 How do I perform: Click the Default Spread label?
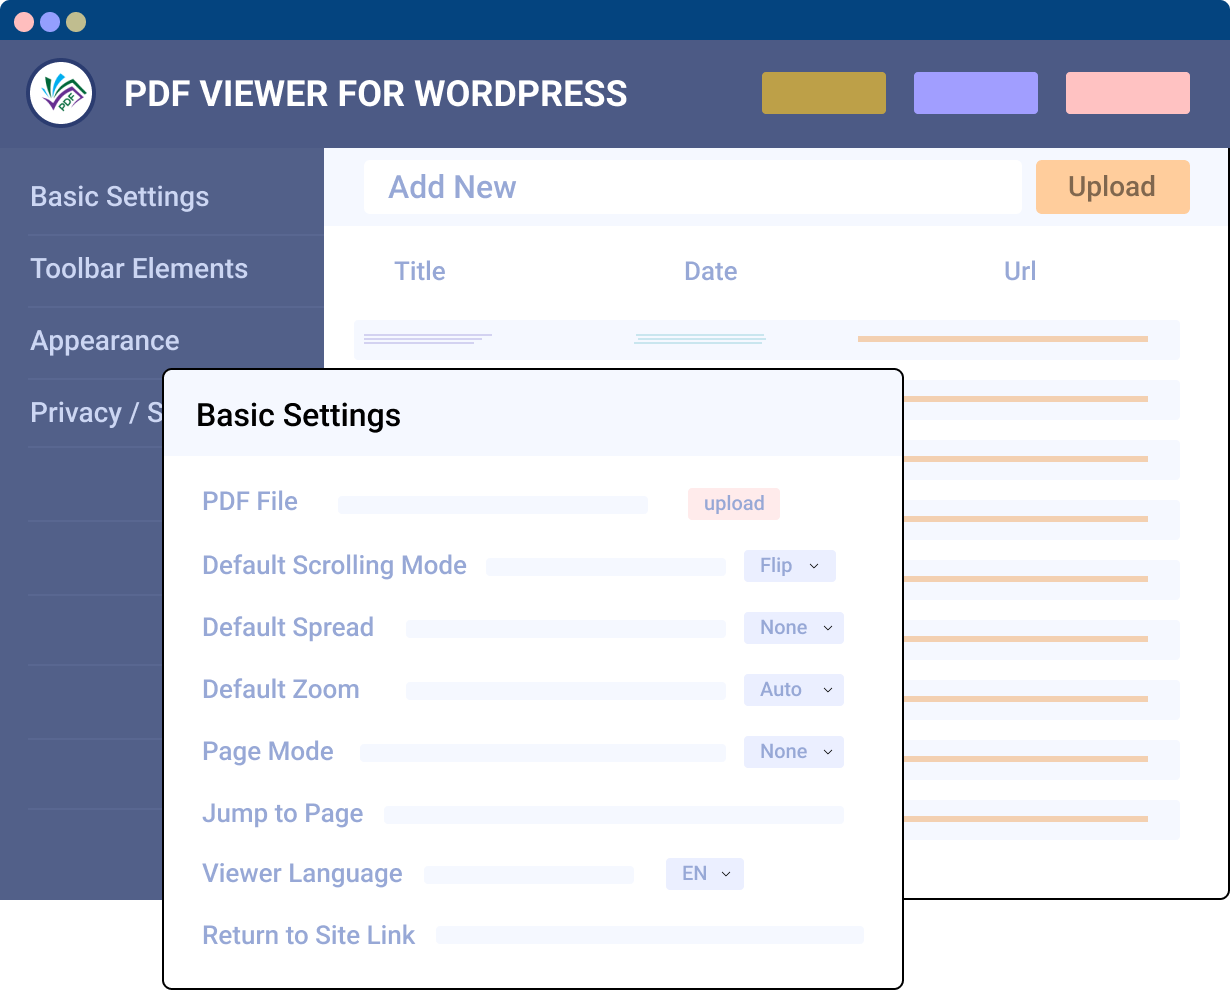288,627
